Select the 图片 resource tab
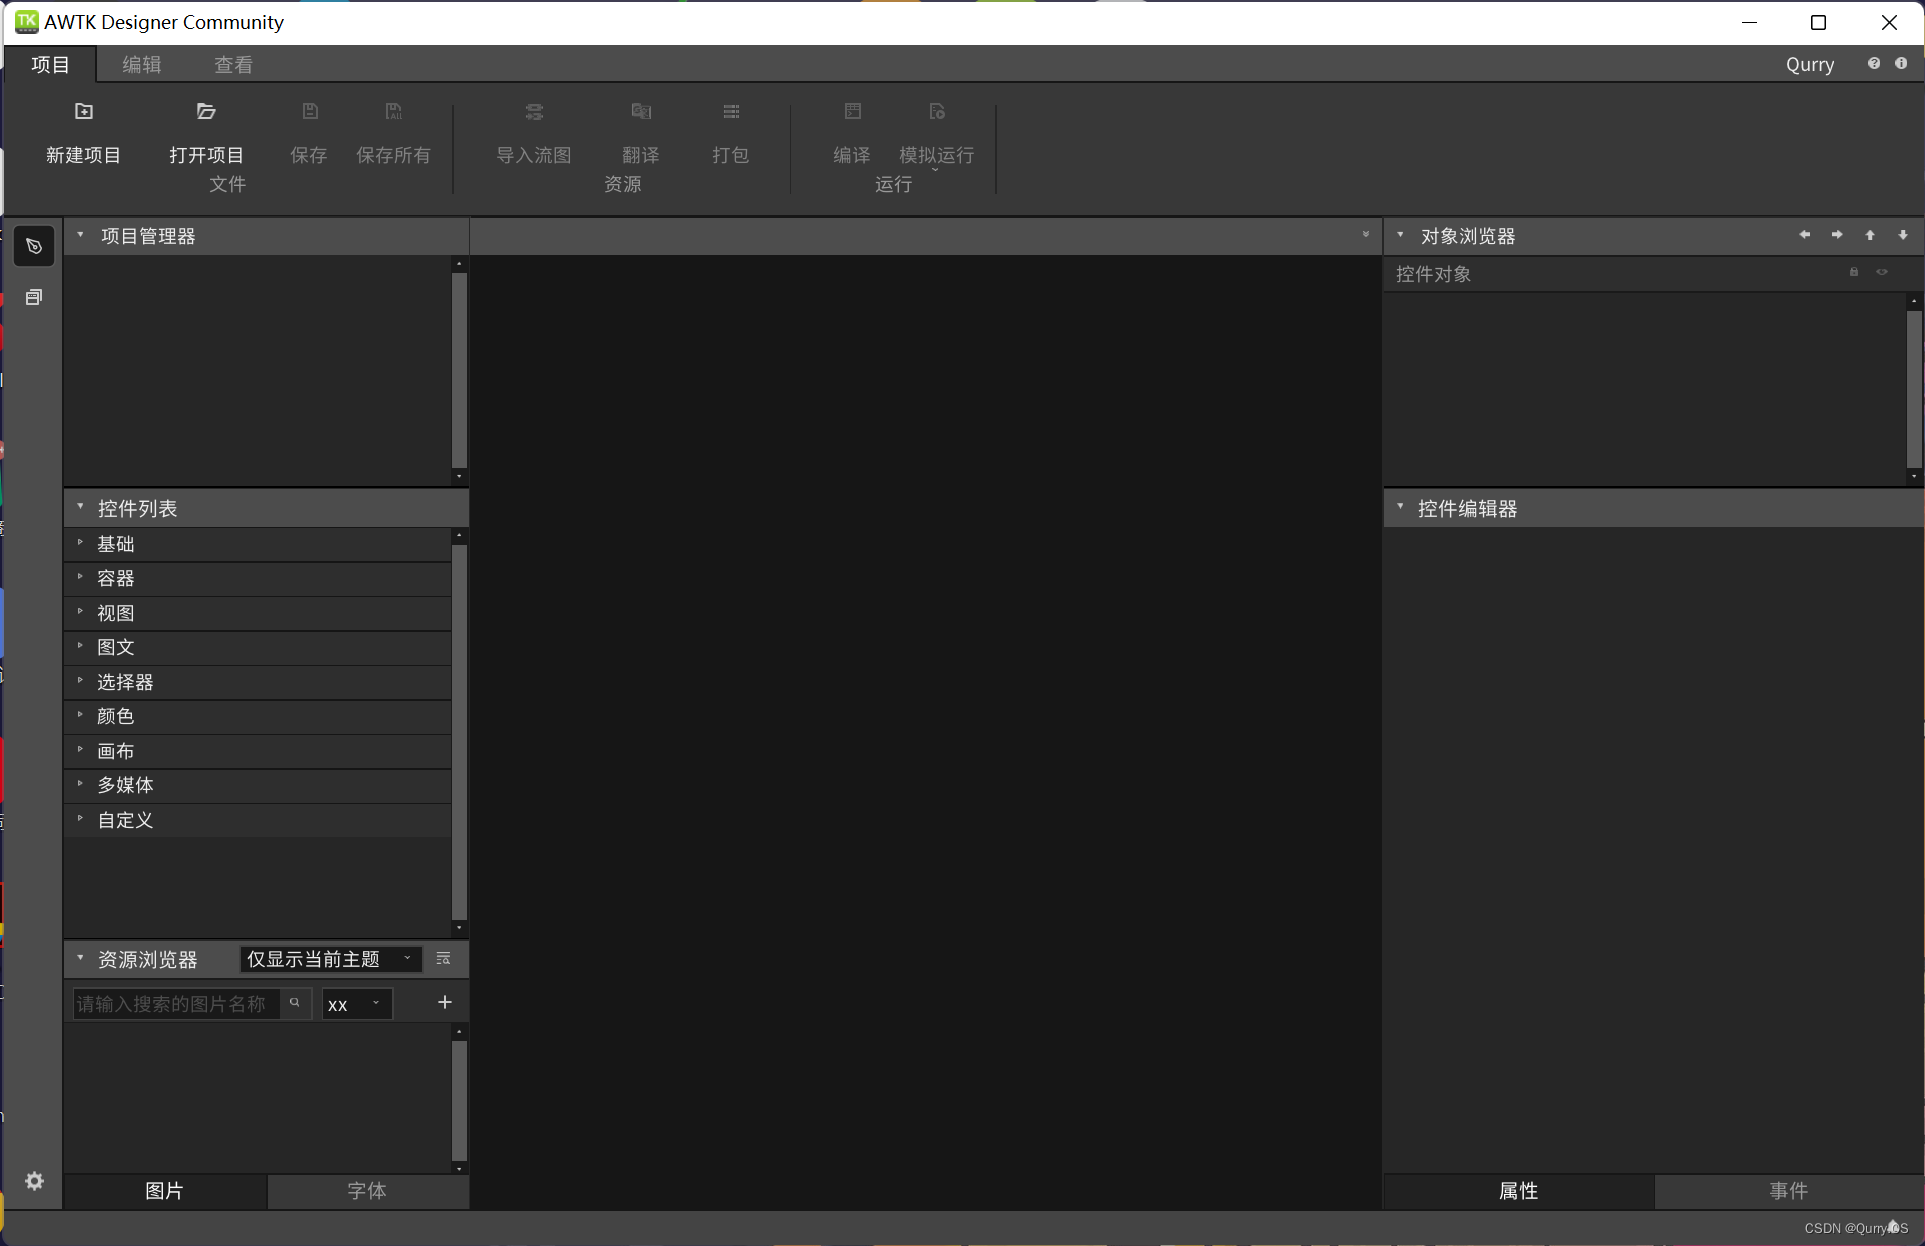The image size is (1925, 1246). click(x=165, y=1191)
